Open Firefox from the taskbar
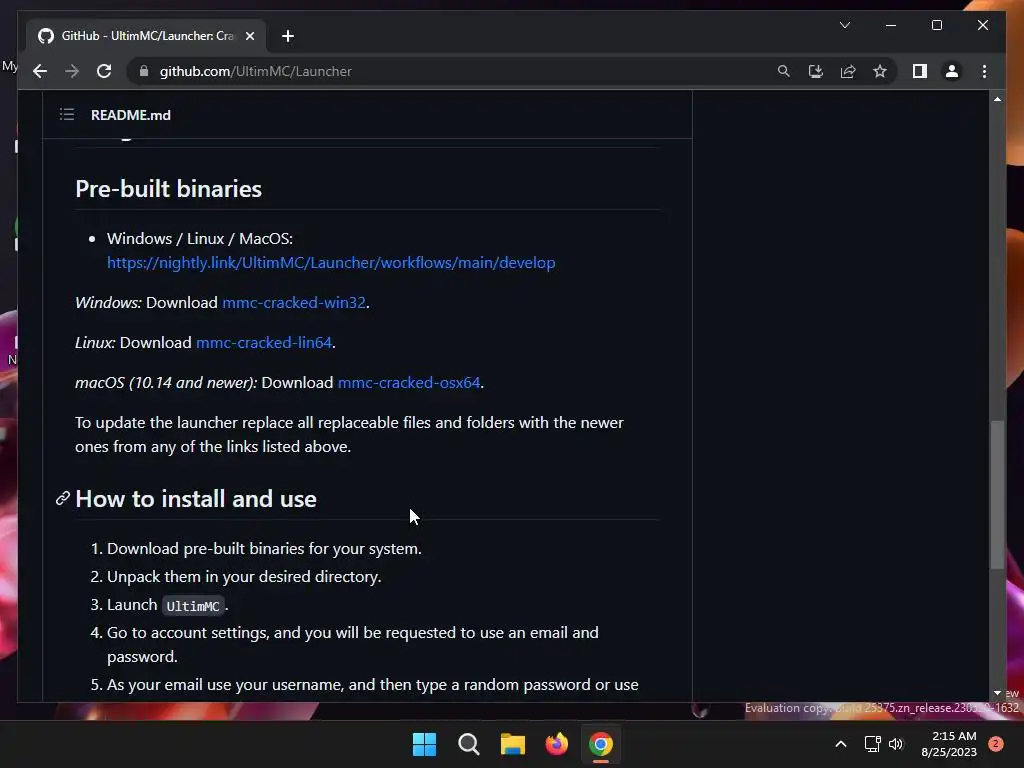Image resolution: width=1024 pixels, height=768 pixels. 556,744
